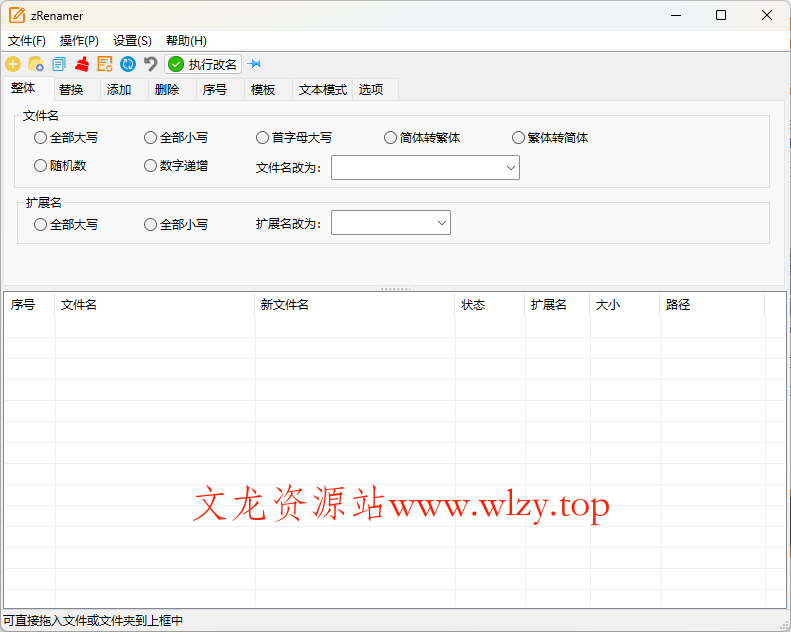
Task: Select the 随机数 radio button
Action: coord(60,165)
